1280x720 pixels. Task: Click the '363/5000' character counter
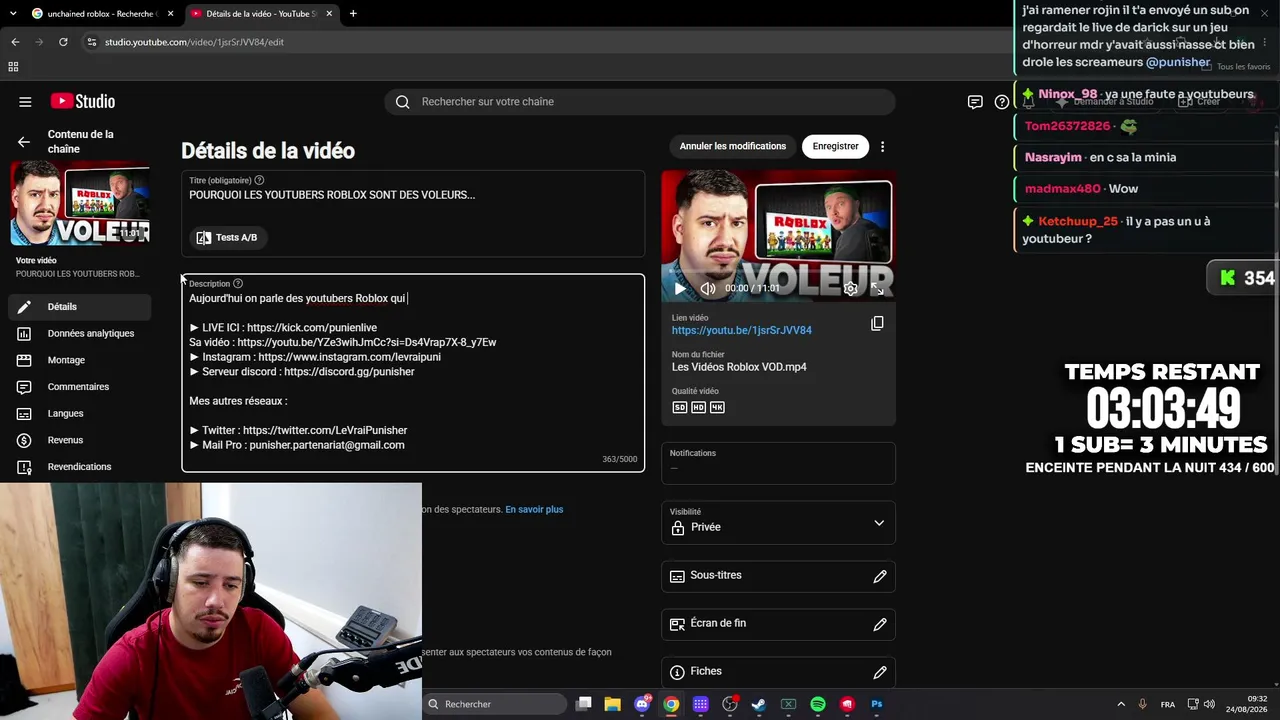[619, 459]
